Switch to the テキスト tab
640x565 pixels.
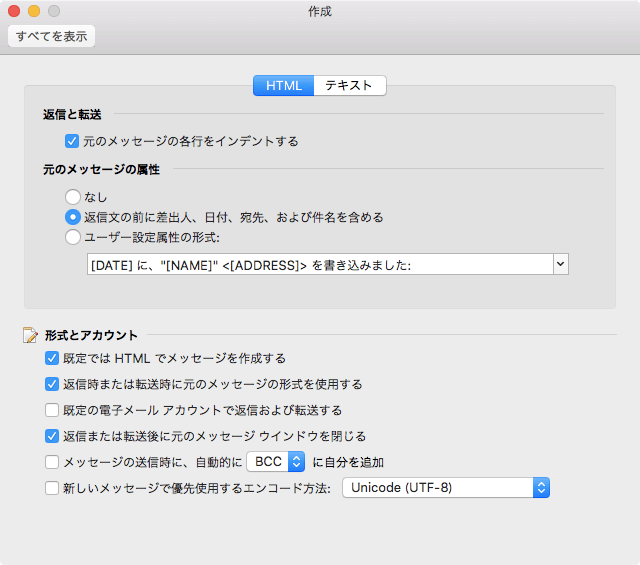pos(349,85)
